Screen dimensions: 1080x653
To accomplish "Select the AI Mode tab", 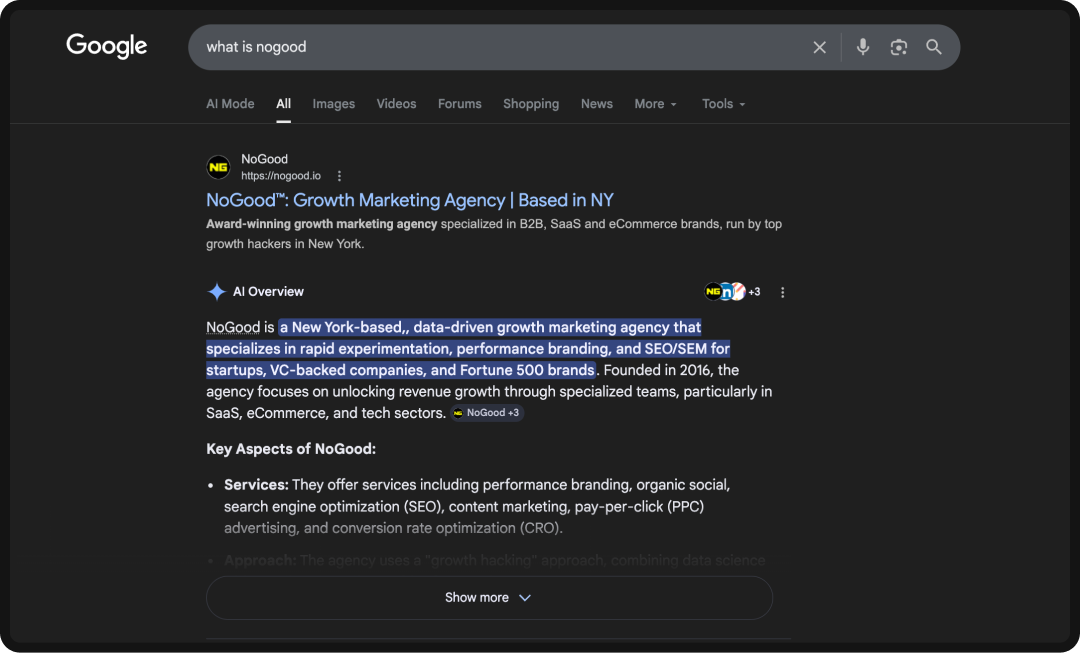I will (230, 103).
